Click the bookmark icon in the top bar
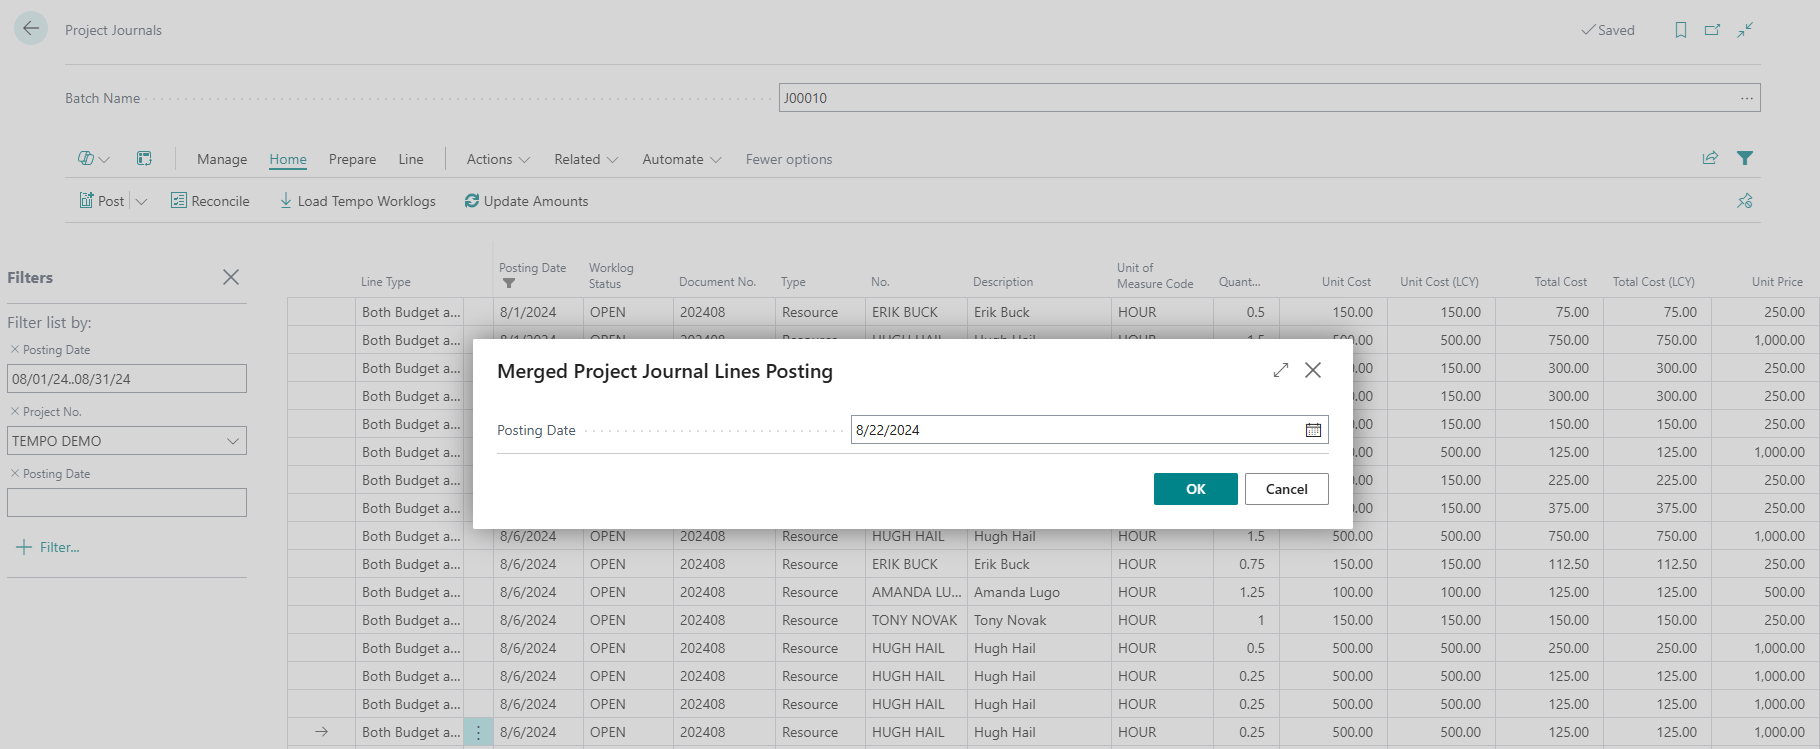The image size is (1820, 749). point(1681,30)
